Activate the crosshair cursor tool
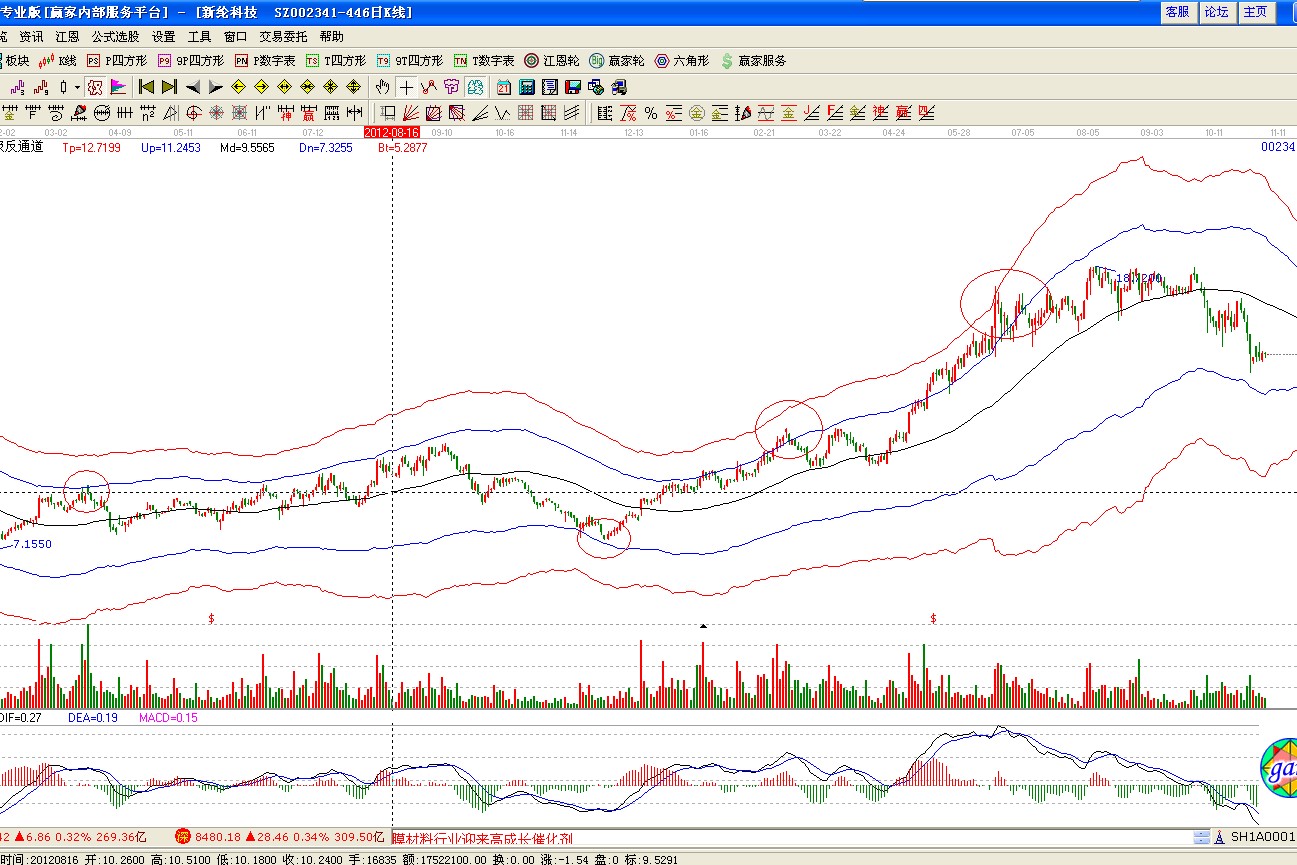1297x865 pixels. pos(406,87)
